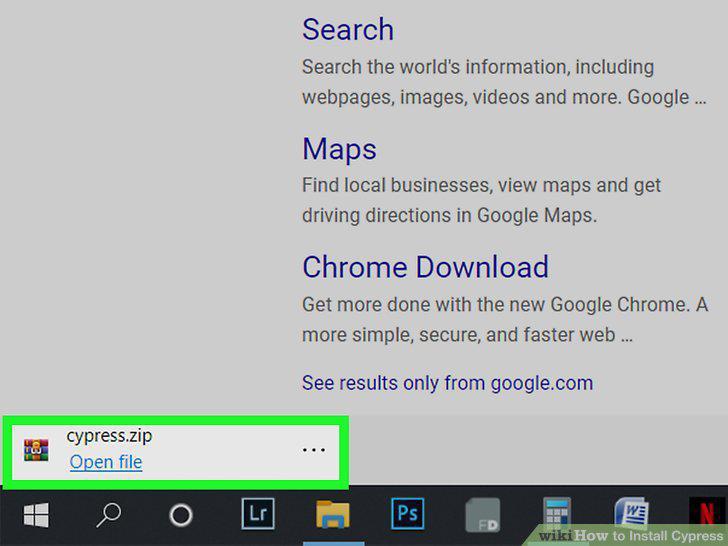The height and width of the screenshot is (546, 728).
Task: Open the Chrome Download result link
Action: click(425, 267)
